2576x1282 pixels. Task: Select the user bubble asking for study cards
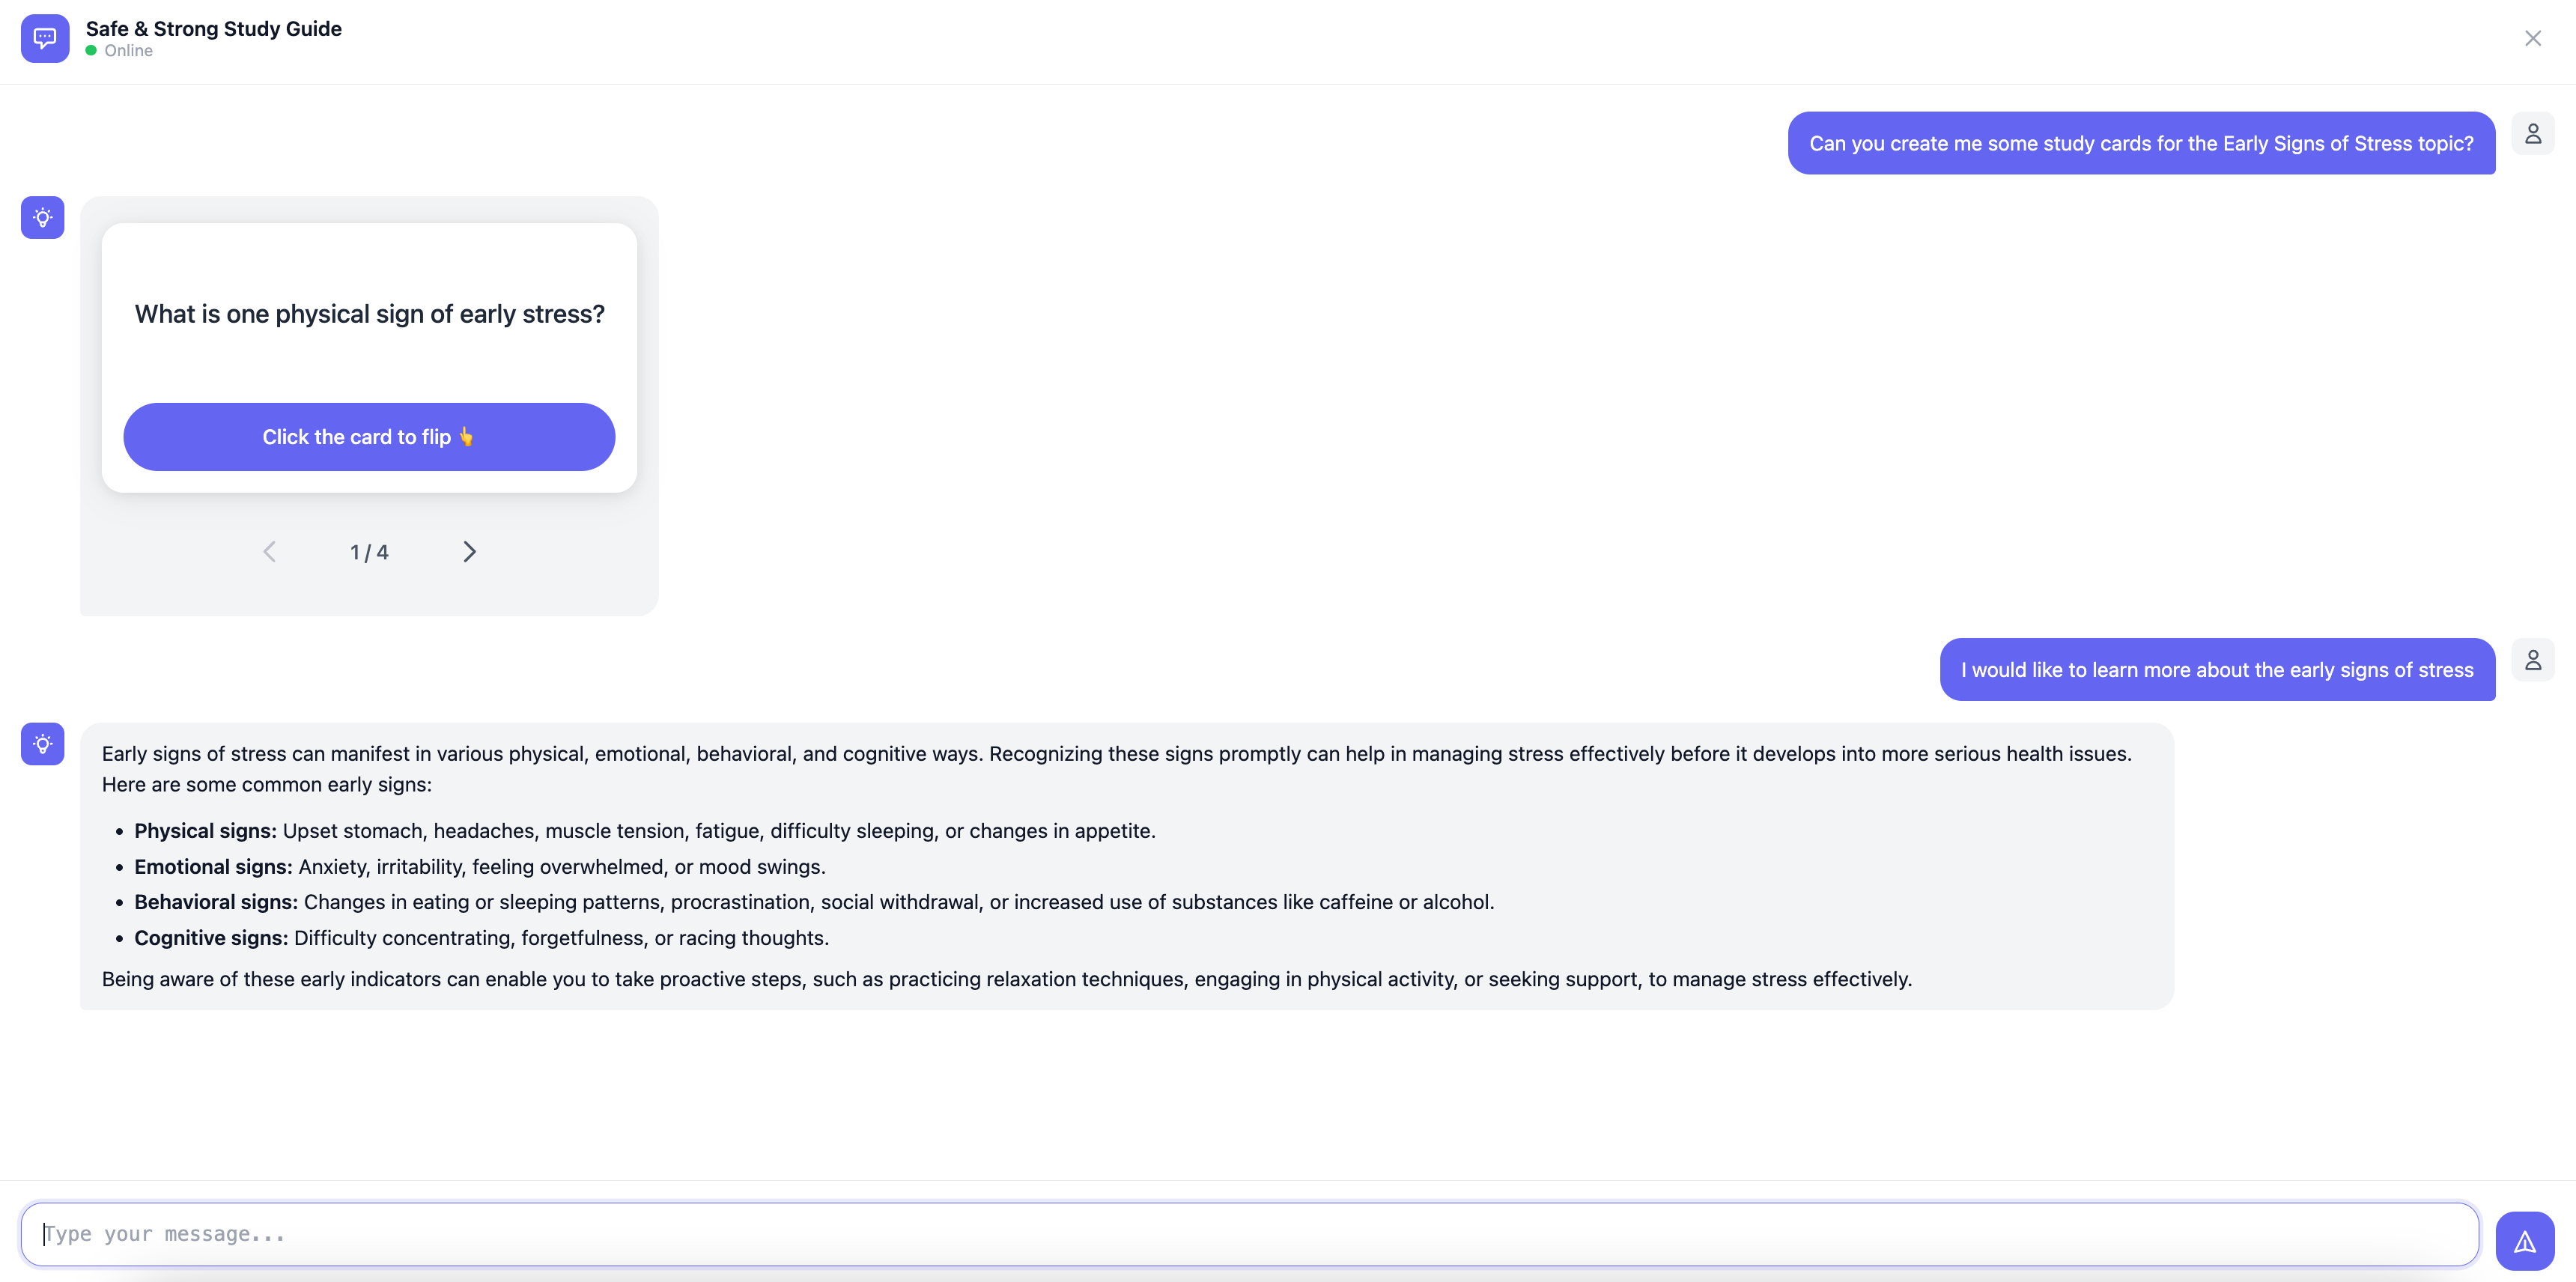pos(2140,143)
